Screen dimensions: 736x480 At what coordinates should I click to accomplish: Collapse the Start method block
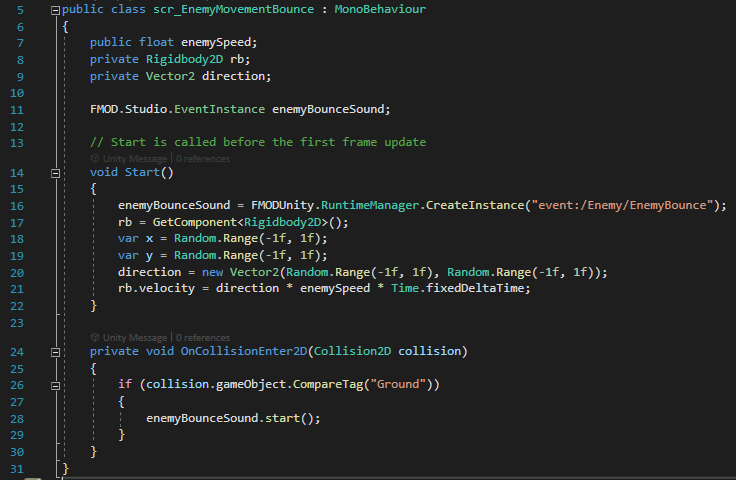(54, 172)
